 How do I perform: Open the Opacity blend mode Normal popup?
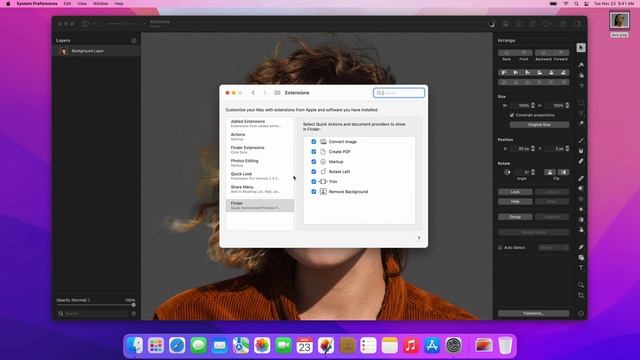coord(73,300)
